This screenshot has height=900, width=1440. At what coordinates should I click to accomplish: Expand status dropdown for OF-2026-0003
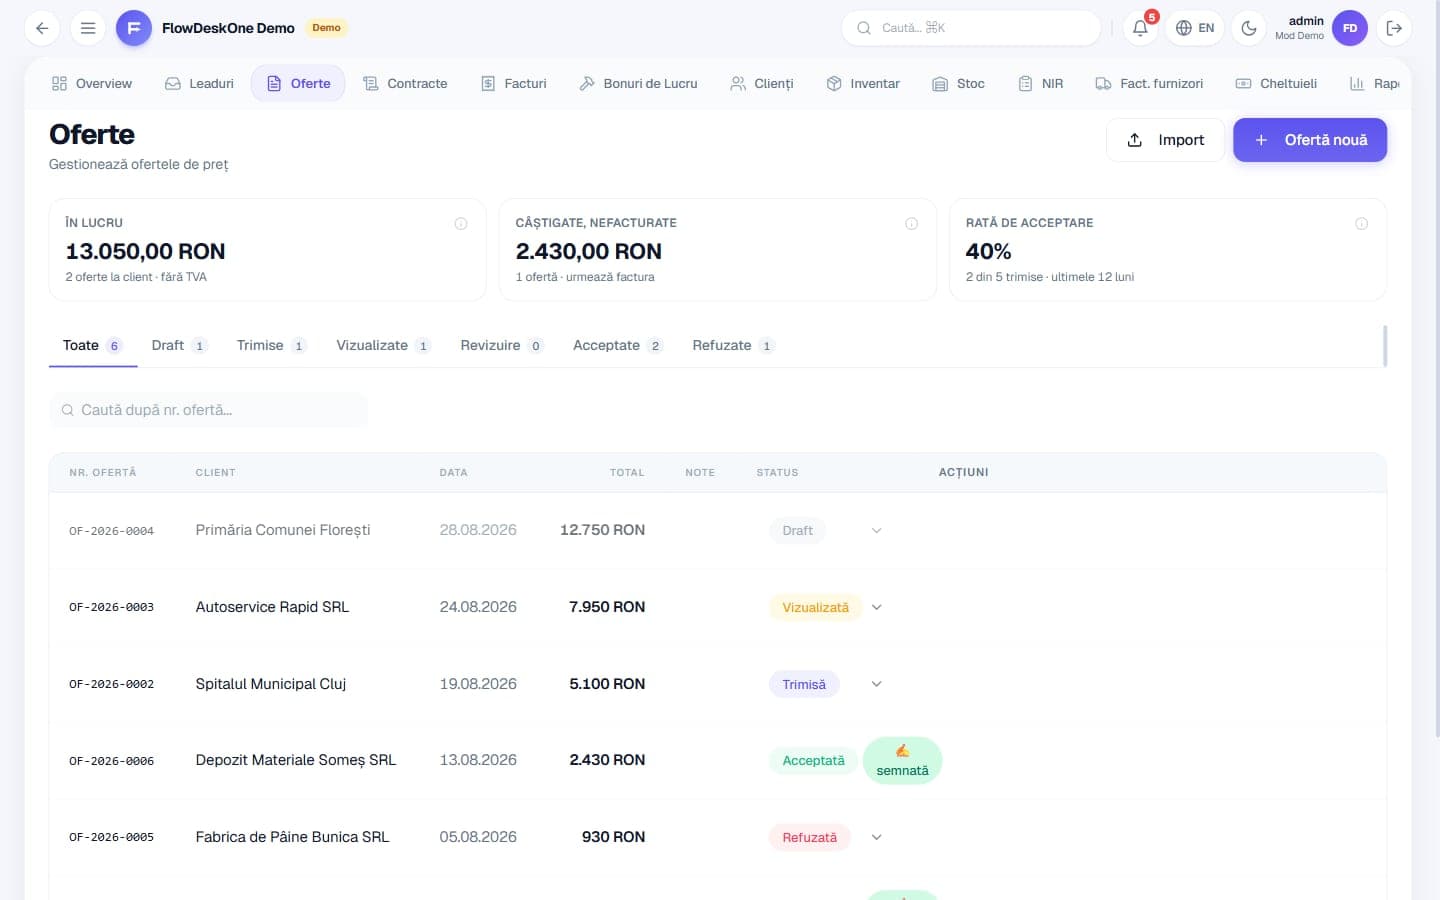876,607
